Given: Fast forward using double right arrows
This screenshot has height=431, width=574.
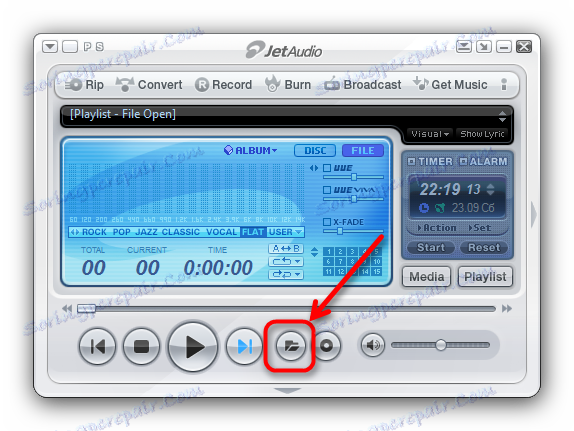Looking at the screenshot, I should (507, 309).
